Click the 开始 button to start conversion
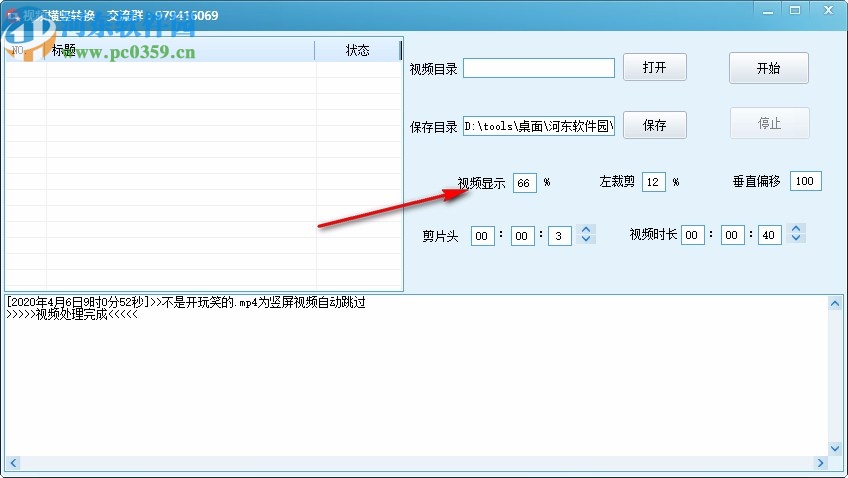Image resolution: width=848 pixels, height=478 pixels. (x=768, y=68)
